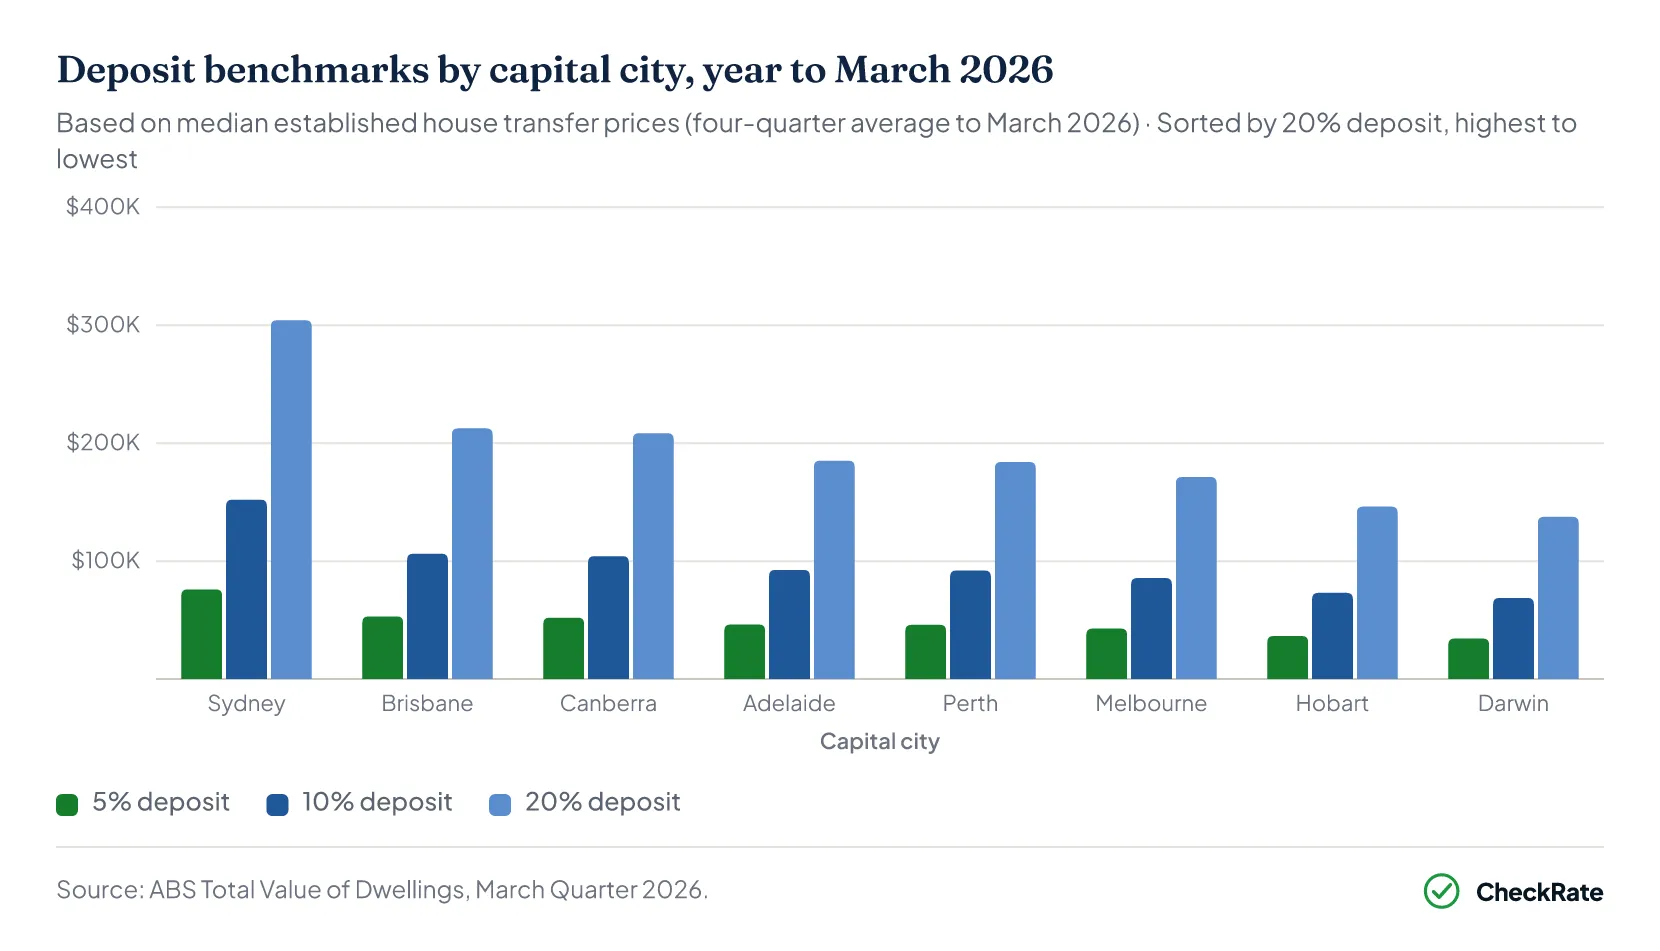This screenshot has width=1660, height=951.
Task: Click the 'Adelaide' axis label
Action: coord(789,703)
